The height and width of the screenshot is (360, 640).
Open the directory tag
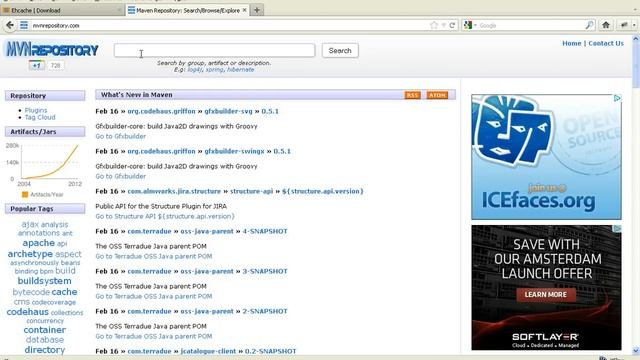click(44, 350)
